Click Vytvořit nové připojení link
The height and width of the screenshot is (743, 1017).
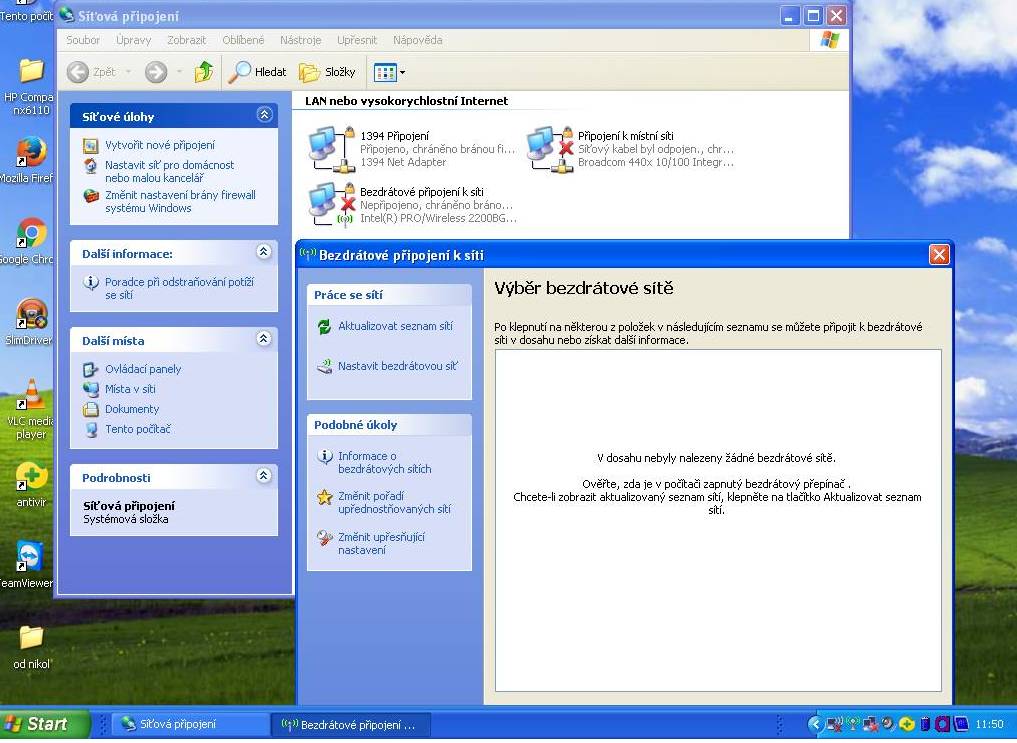[x=160, y=145]
